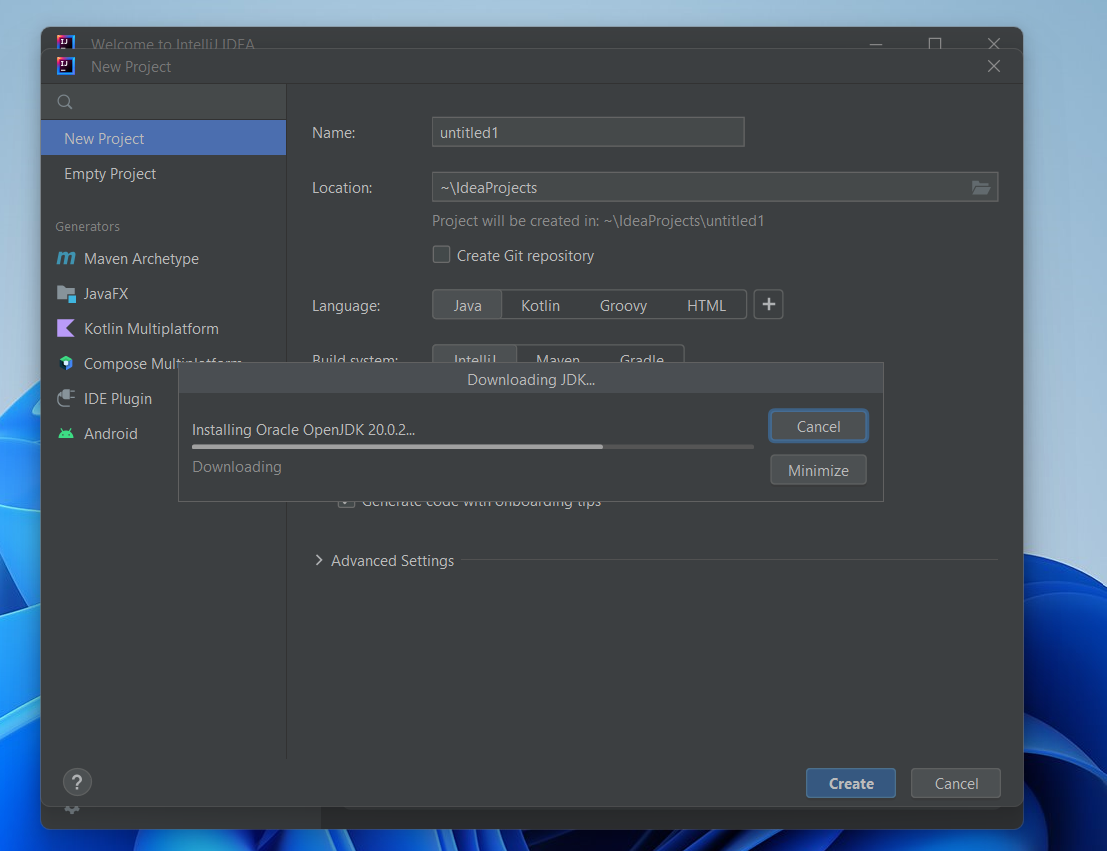Browse for location with folder icon
The height and width of the screenshot is (851, 1107).
coord(981,188)
